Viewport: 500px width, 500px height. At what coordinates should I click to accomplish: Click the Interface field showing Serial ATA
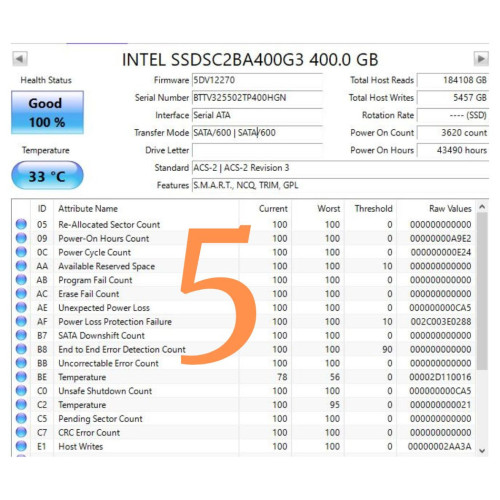[257, 115]
